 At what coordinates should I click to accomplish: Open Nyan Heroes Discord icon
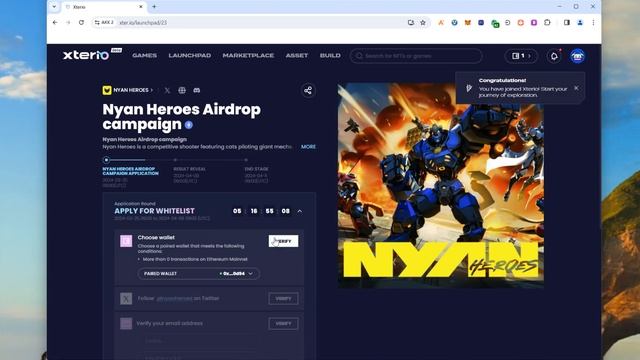click(197, 90)
